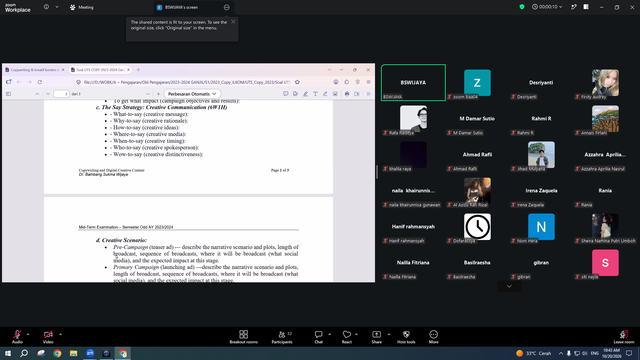Open more PDF tools double-chevron

point(368,94)
